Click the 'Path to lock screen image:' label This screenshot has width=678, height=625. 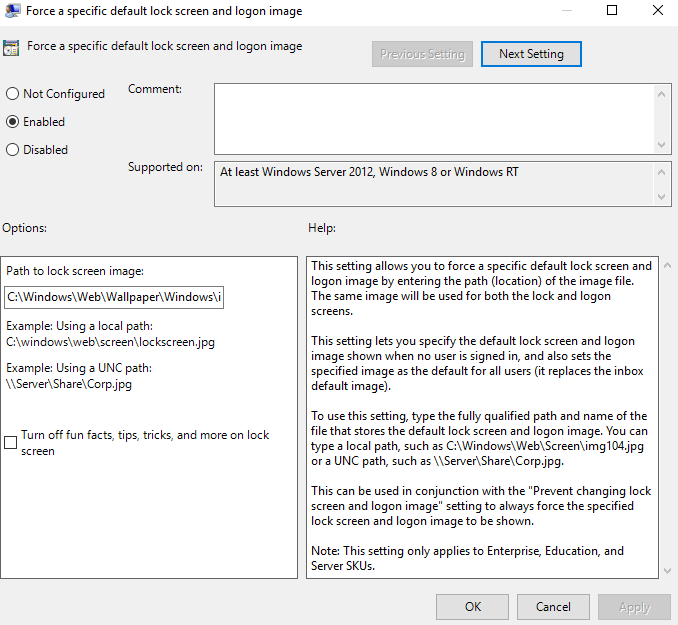[x=75, y=271]
